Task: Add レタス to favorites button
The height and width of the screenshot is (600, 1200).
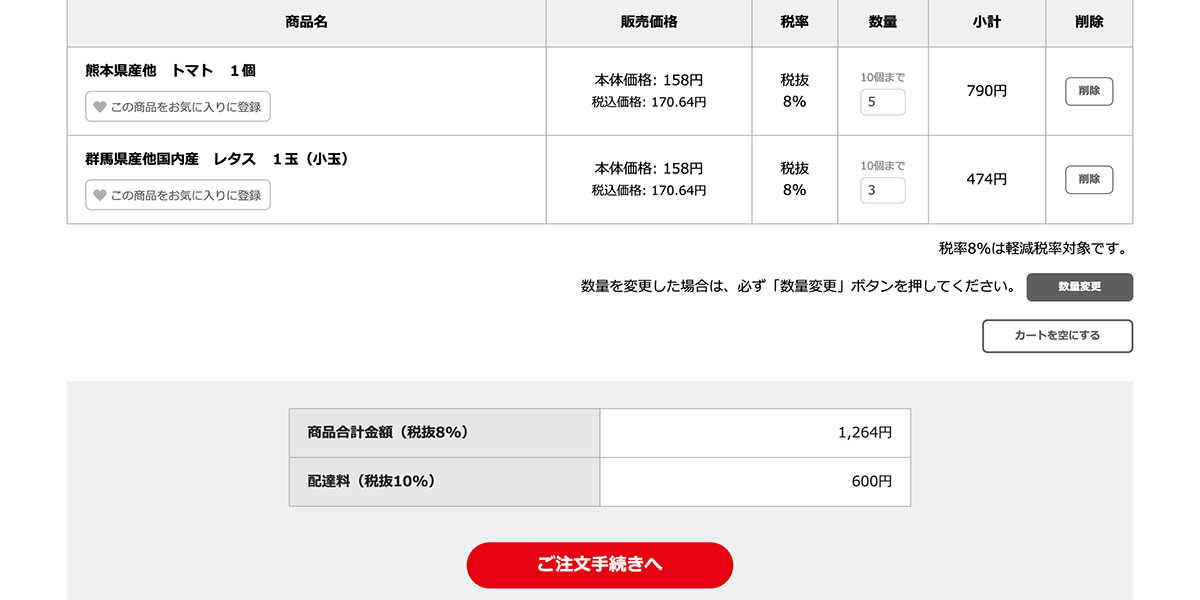Action: 178,195
